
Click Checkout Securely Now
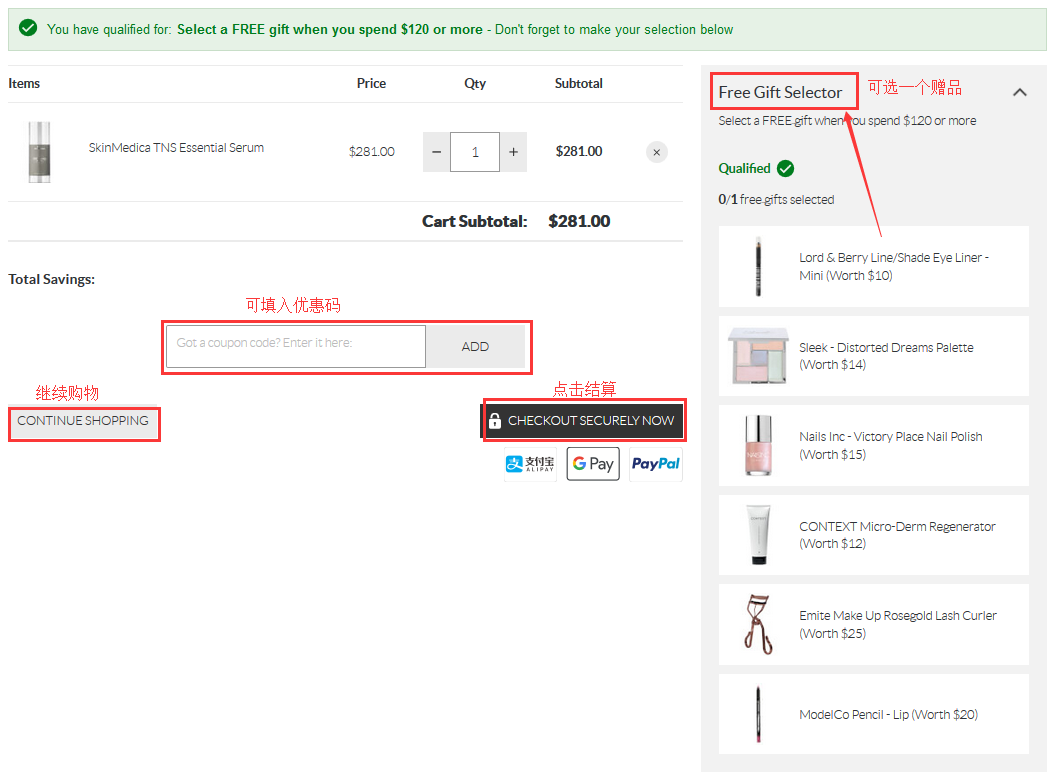click(584, 420)
